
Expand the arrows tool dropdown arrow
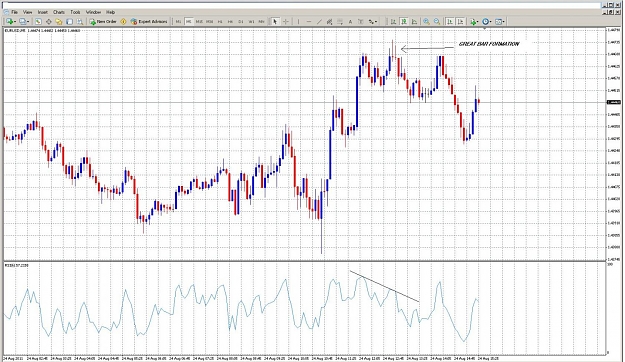click(376, 22)
